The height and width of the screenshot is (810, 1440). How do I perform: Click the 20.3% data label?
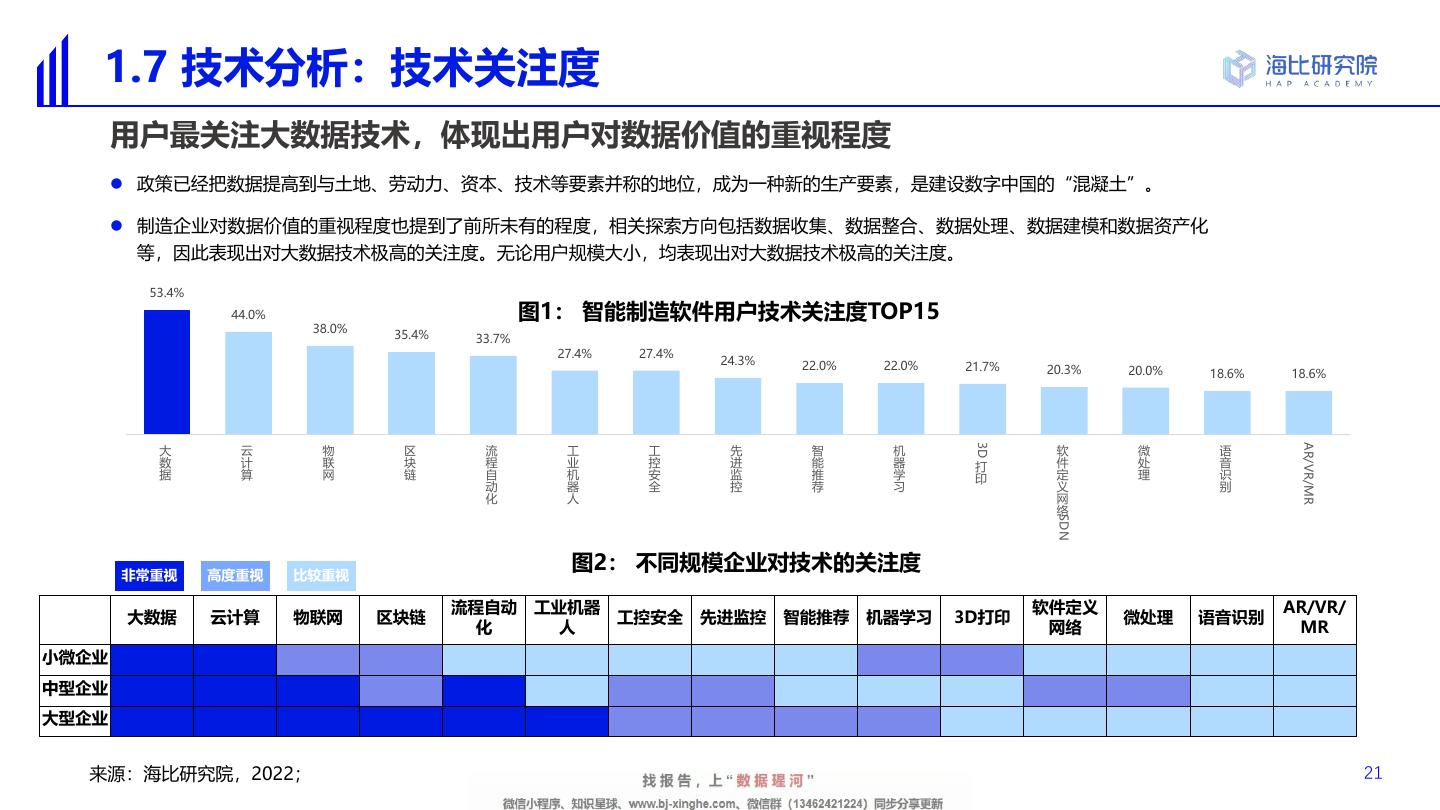click(x=1064, y=370)
